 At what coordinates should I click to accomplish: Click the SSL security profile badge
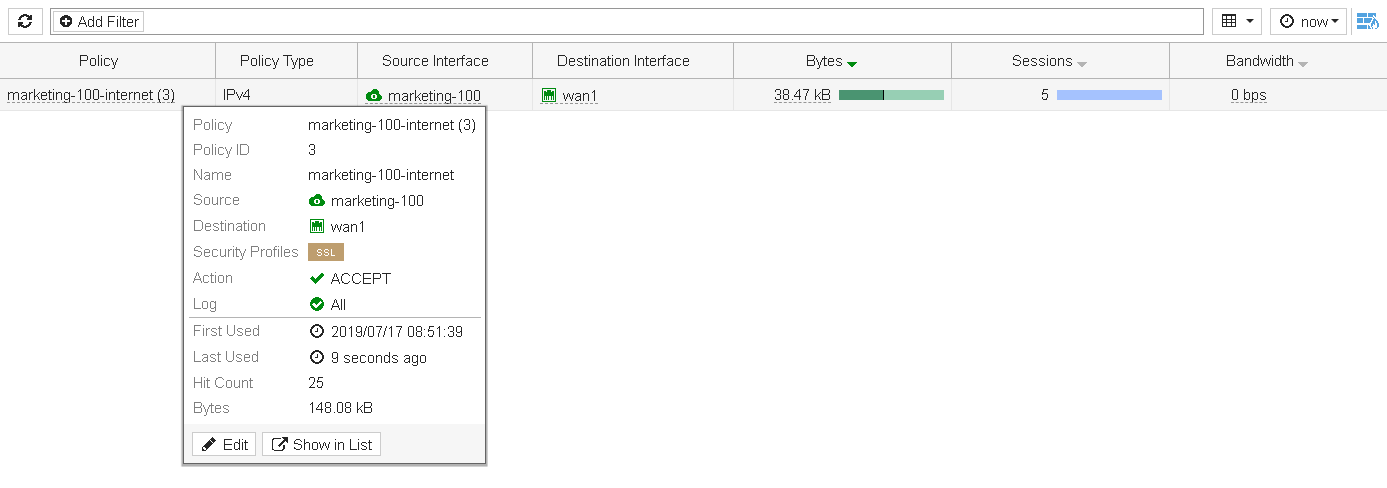point(326,252)
